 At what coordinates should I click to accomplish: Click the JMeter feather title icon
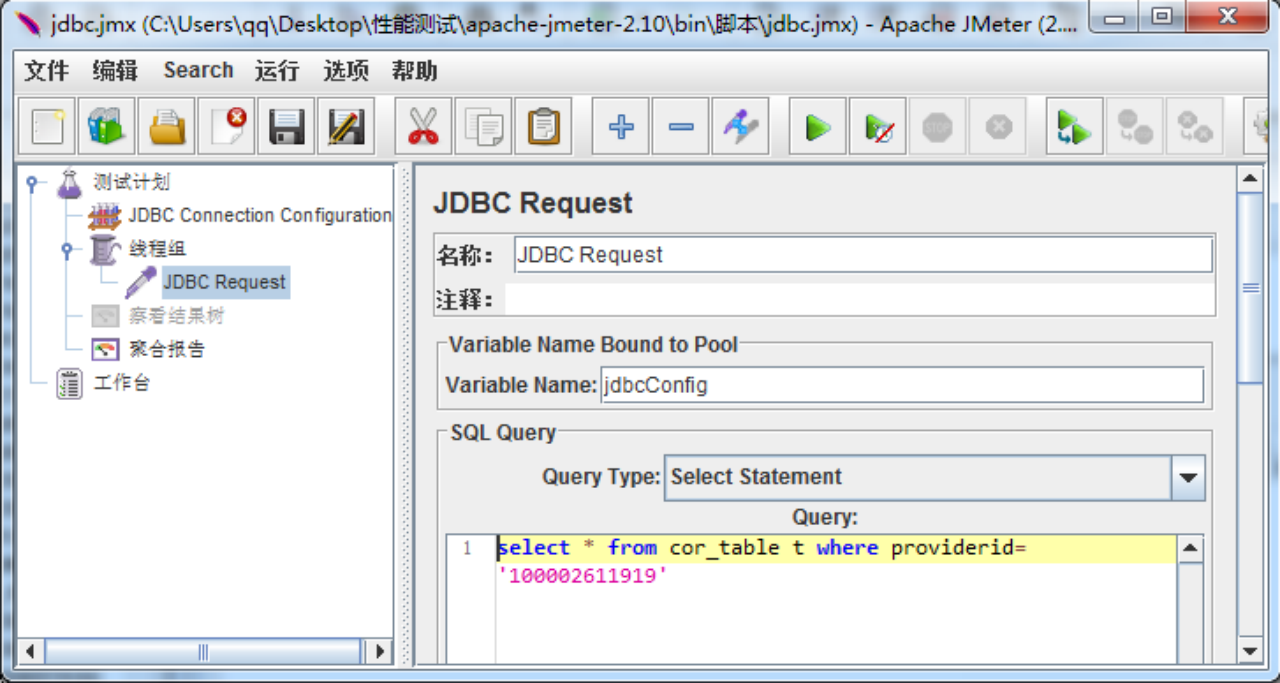(x=29, y=23)
